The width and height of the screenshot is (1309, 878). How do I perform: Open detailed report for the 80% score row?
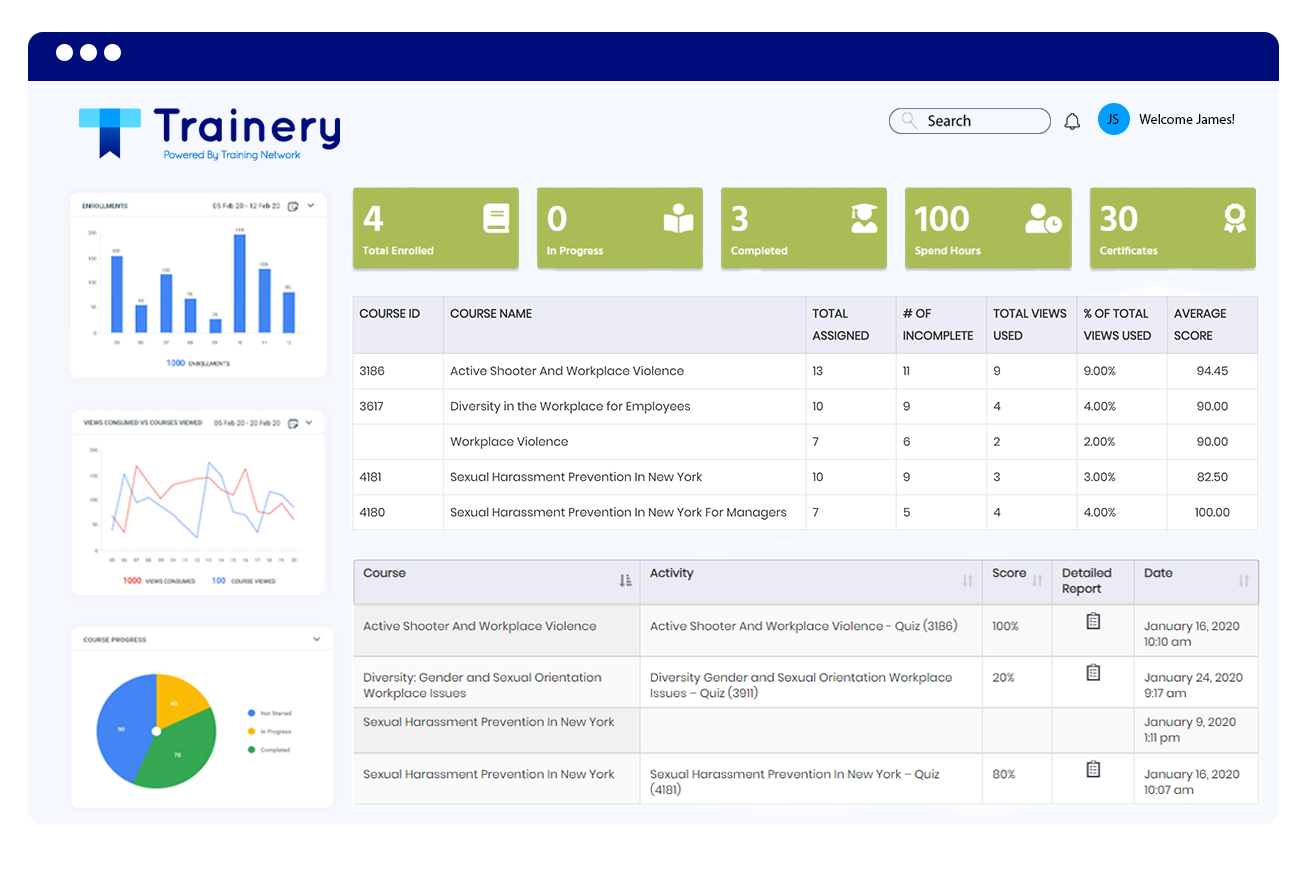pyautogui.click(x=1093, y=769)
